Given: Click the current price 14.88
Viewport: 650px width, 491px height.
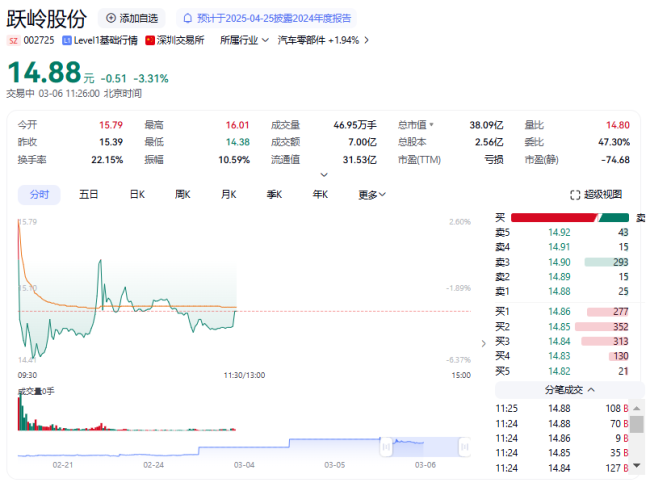Looking at the screenshot, I should 44,72.
